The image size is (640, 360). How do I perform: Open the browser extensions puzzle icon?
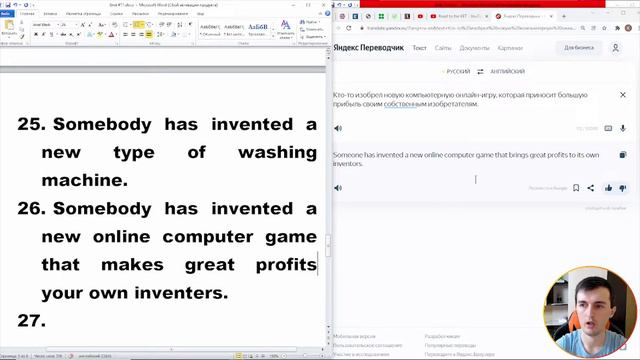[617, 28]
